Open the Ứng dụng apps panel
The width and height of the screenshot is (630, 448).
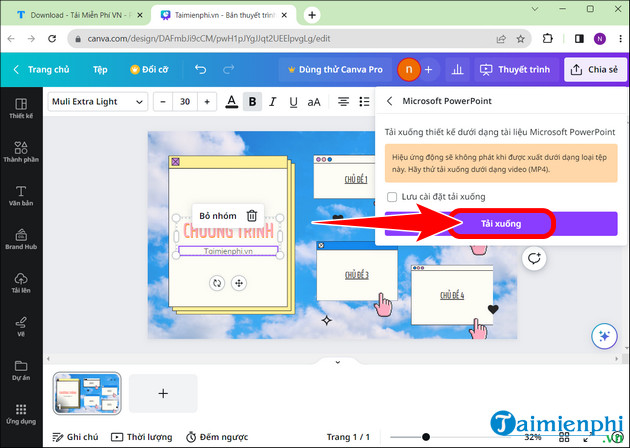(21, 414)
